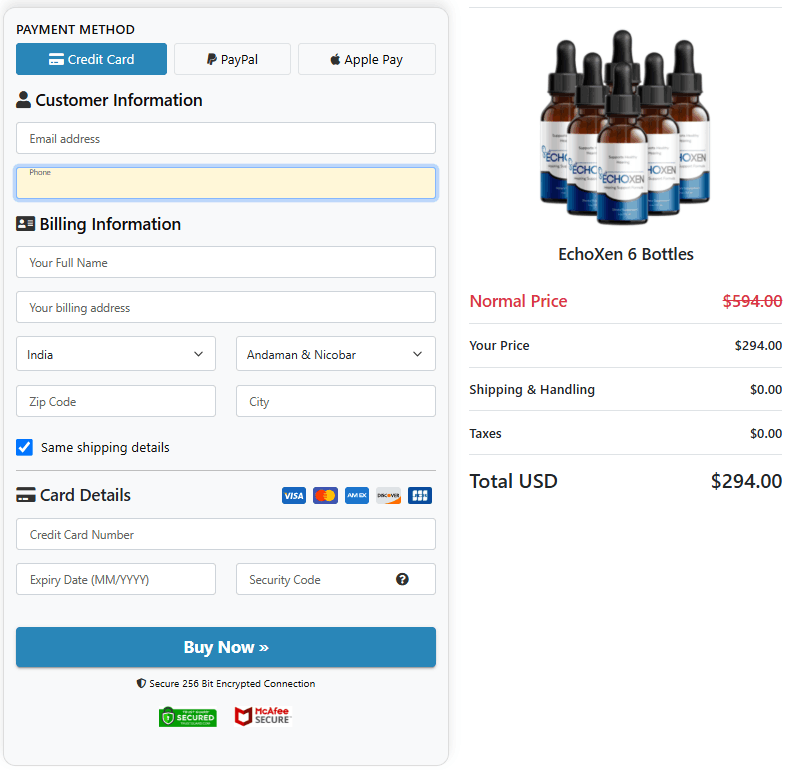
Task: Click the security code help question-mark icon
Action: pos(402,579)
